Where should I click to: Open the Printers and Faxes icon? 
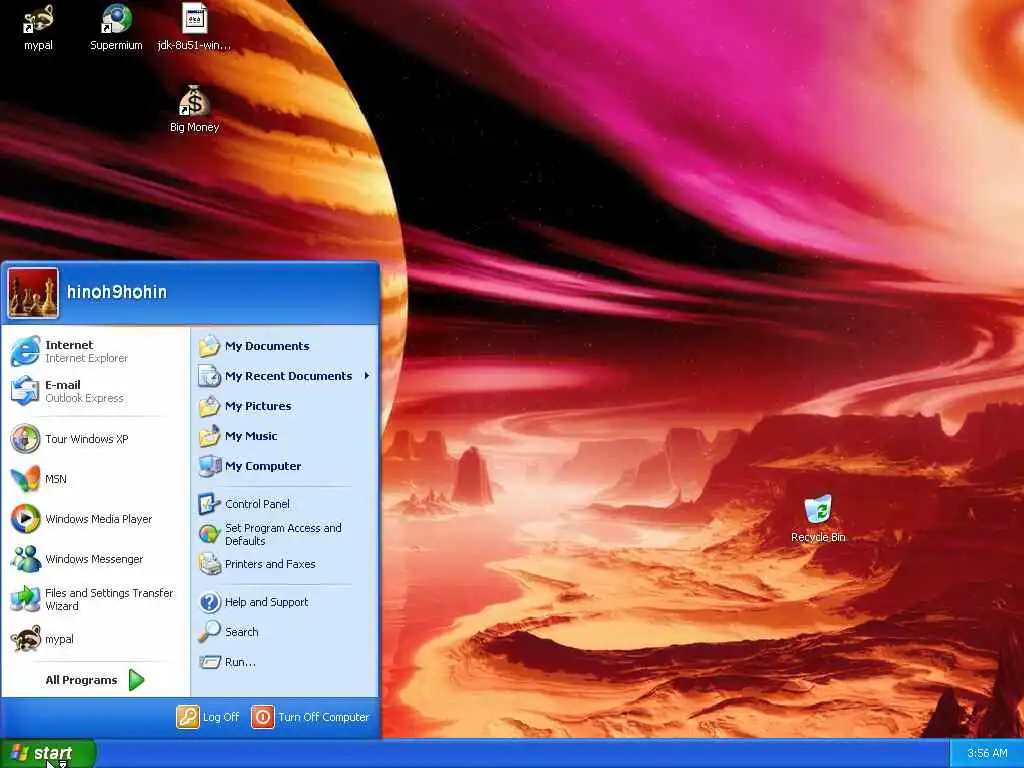click(209, 564)
